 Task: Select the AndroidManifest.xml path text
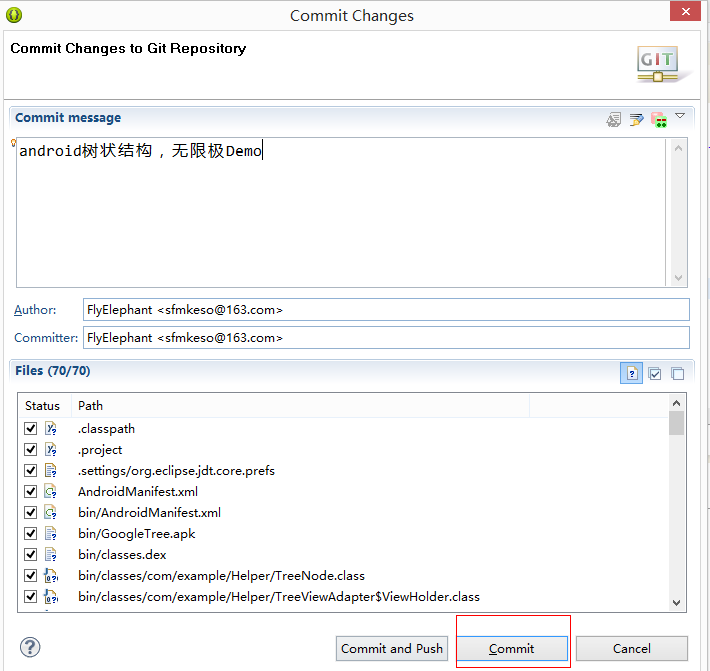click(138, 492)
